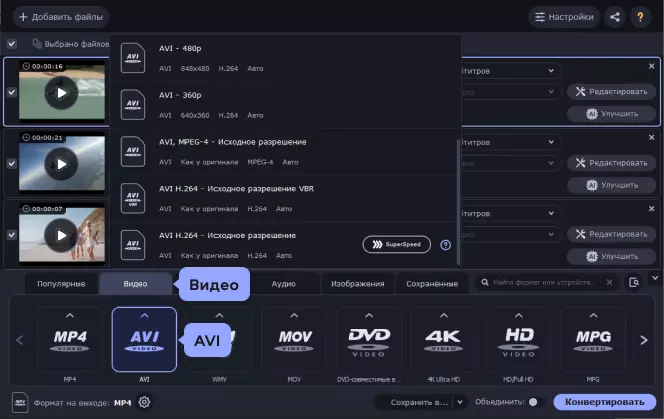Screen dimensions: 664x419
Task: Click the Add files button
Action: point(61,17)
